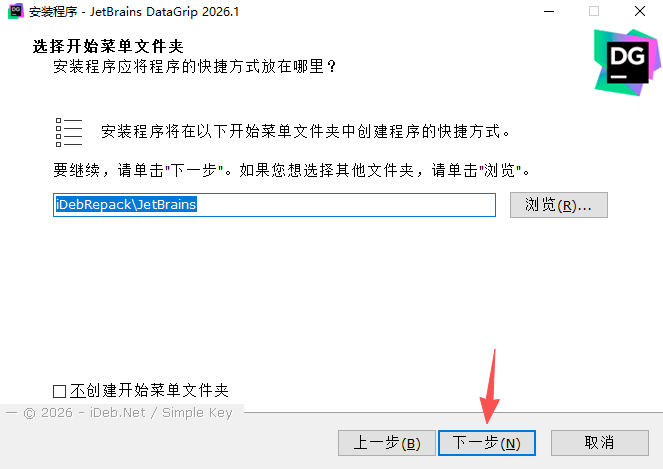The width and height of the screenshot is (663, 469).
Task: Minimize the installer window
Action: pyautogui.click(x=549, y=11)
